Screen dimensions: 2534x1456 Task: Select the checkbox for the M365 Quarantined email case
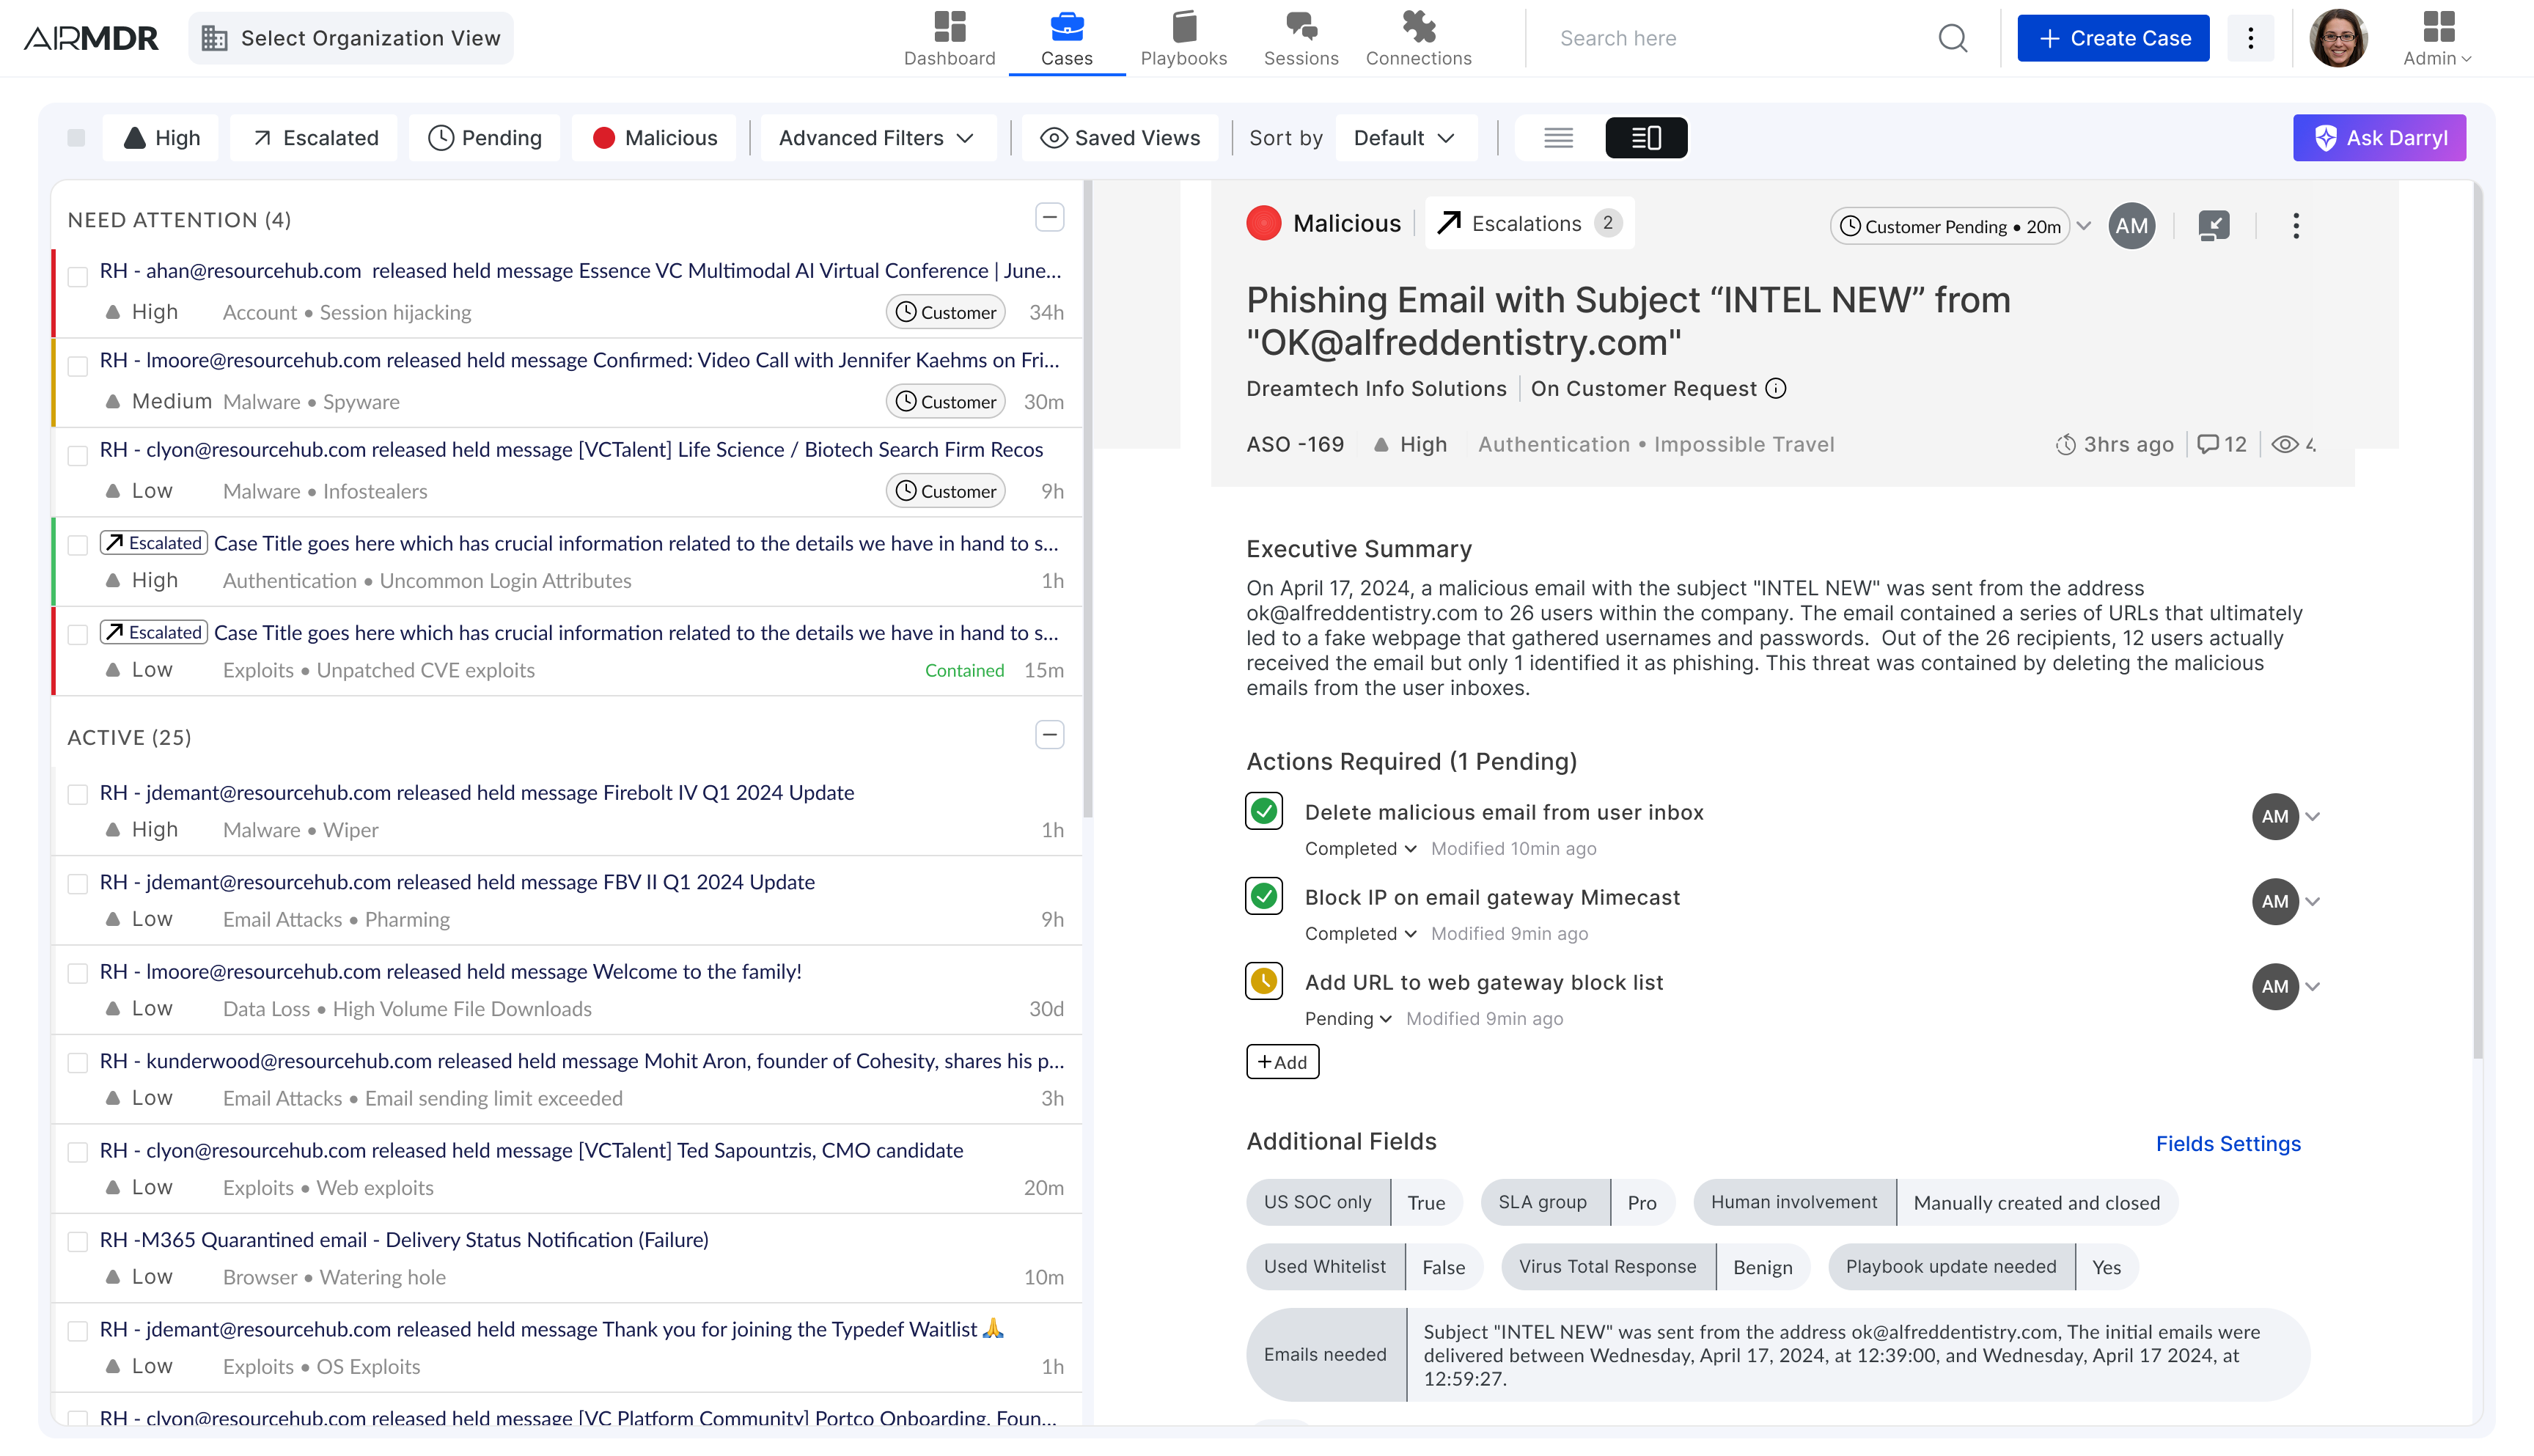click(77, 1241)
